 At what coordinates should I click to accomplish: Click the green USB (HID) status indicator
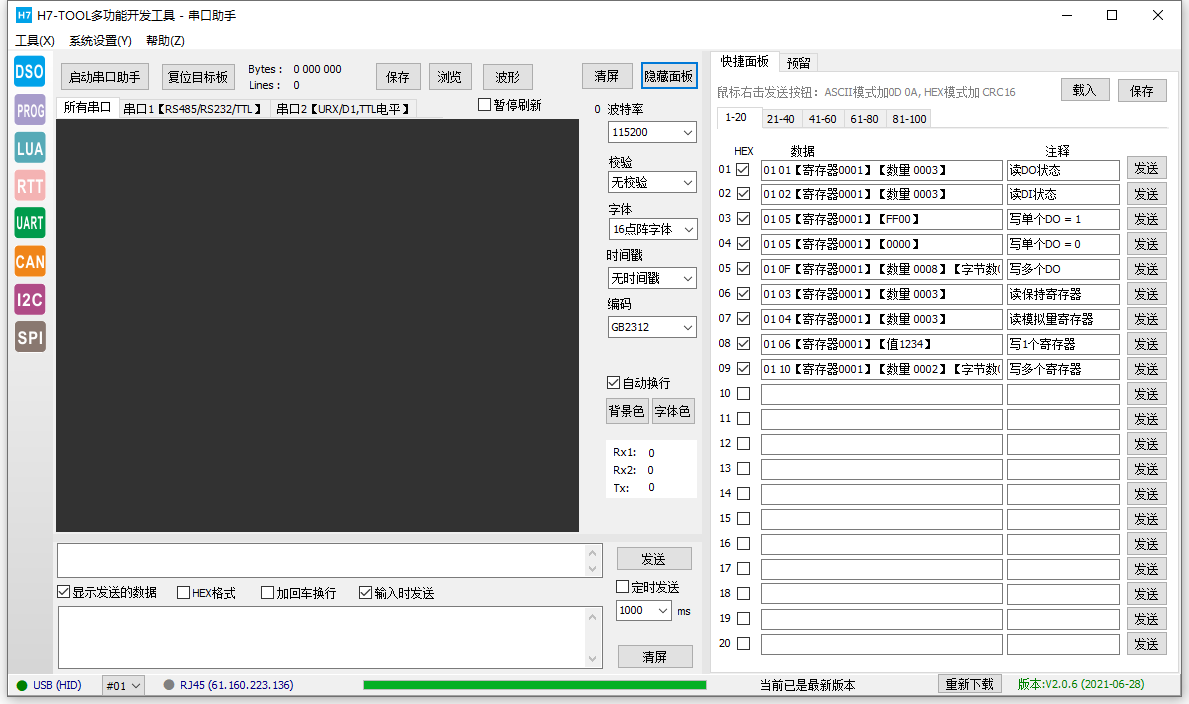[x=22, y=685]
